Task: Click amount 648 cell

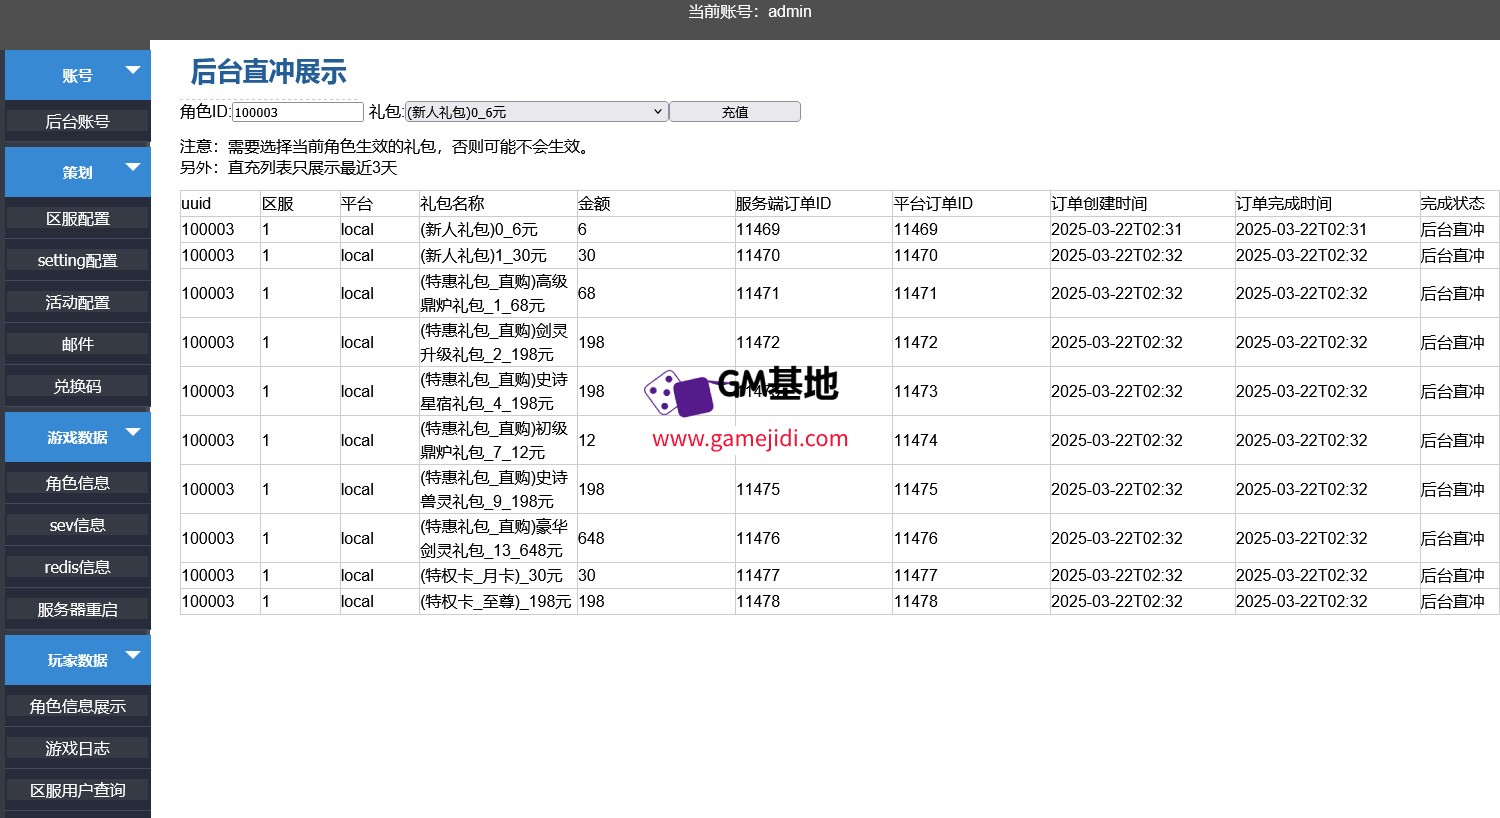Action: tap(655, 538)
